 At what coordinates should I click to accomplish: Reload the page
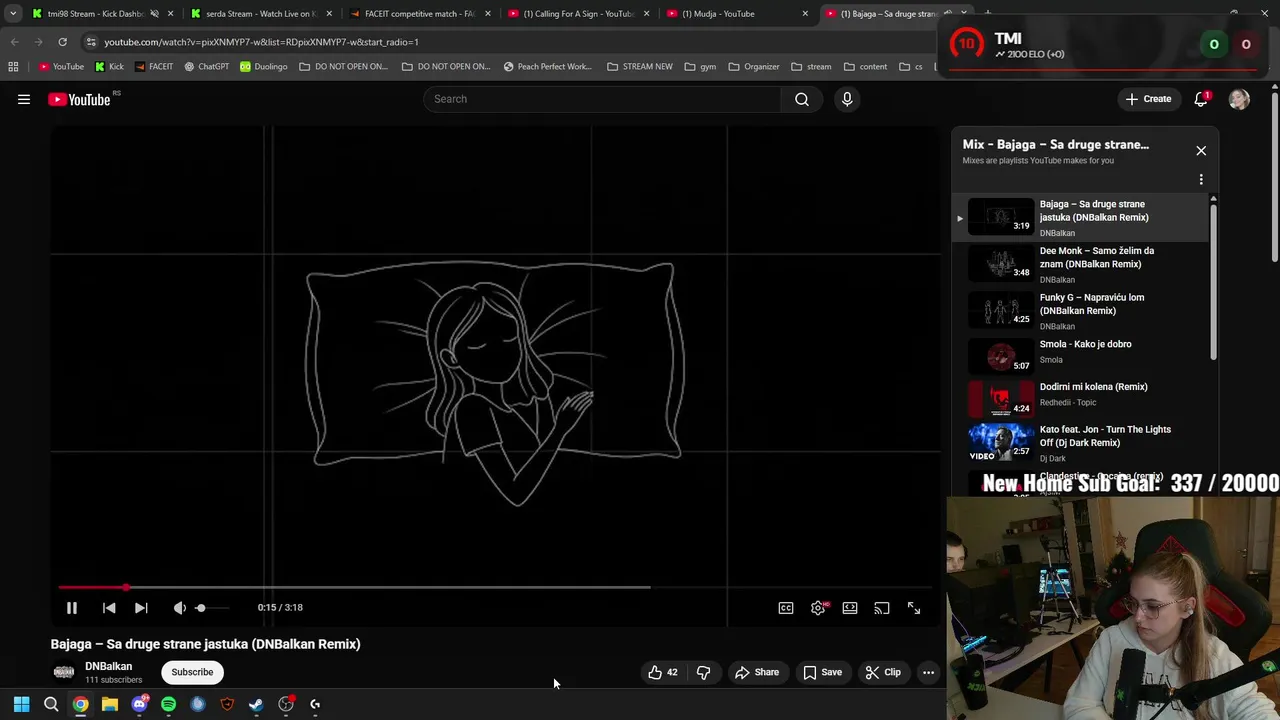tap(62, 42)
